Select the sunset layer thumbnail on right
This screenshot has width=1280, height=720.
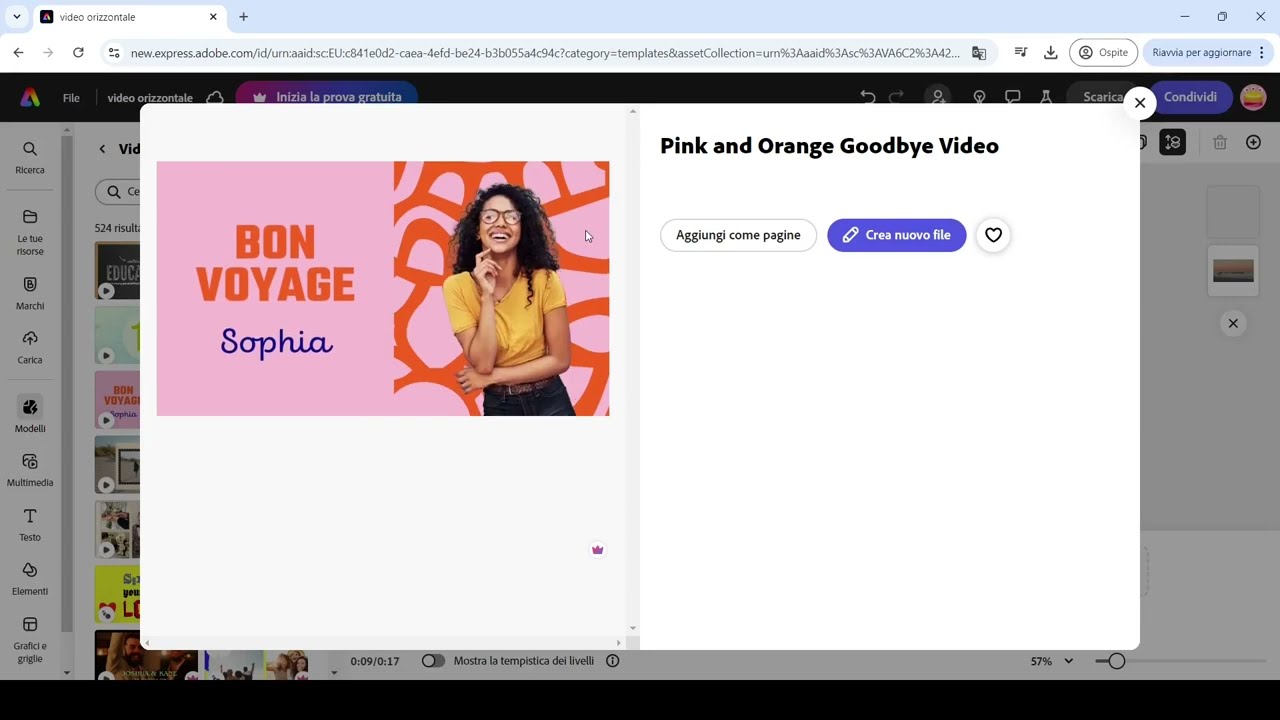pos(1233,270)
